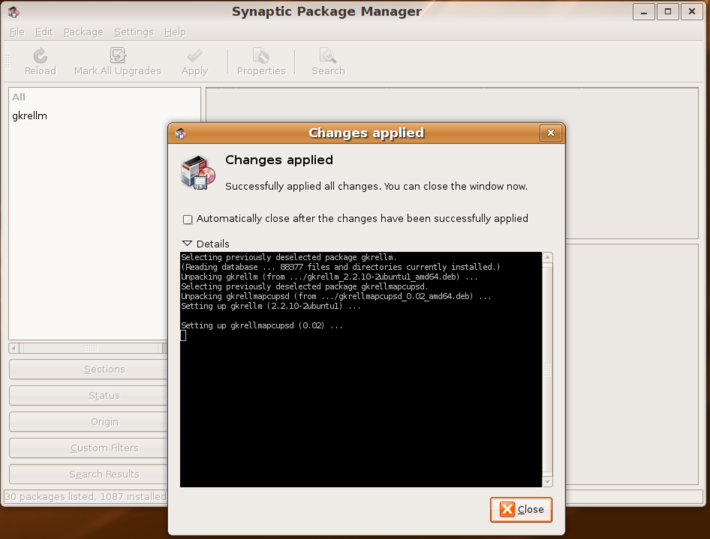Close the Changes applied dialog with X
Viewport: 710px width, 539px height.
pyautogui.click(x=551, y=133)
